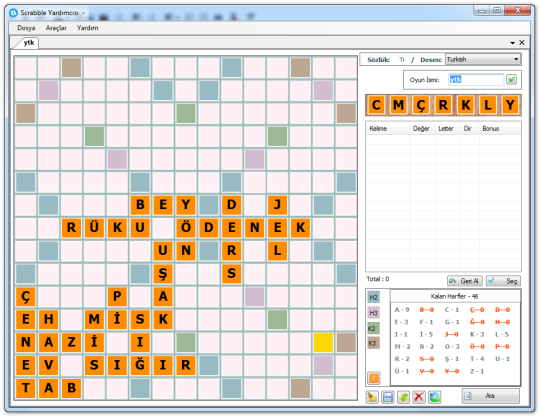Select the L tile in the rack
This screenshot has width=540, height=417.
tap(488, 105)
